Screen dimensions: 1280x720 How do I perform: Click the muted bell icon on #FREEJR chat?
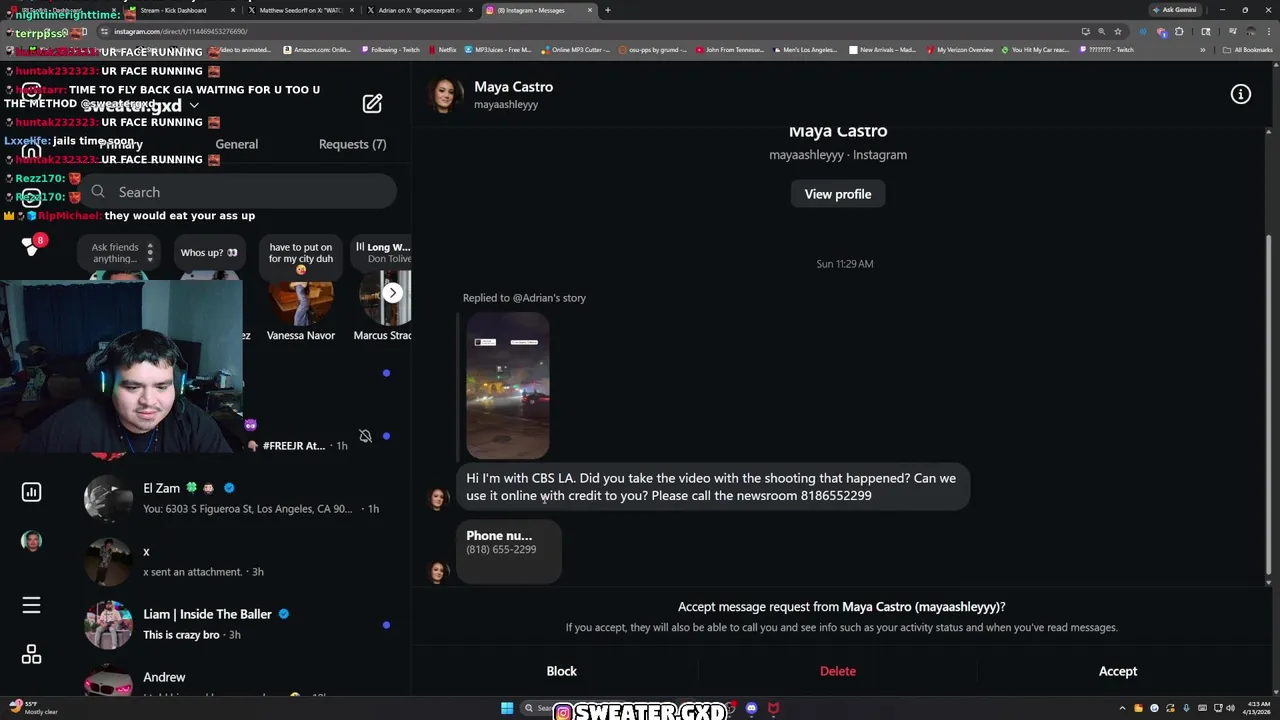point(365,436)
